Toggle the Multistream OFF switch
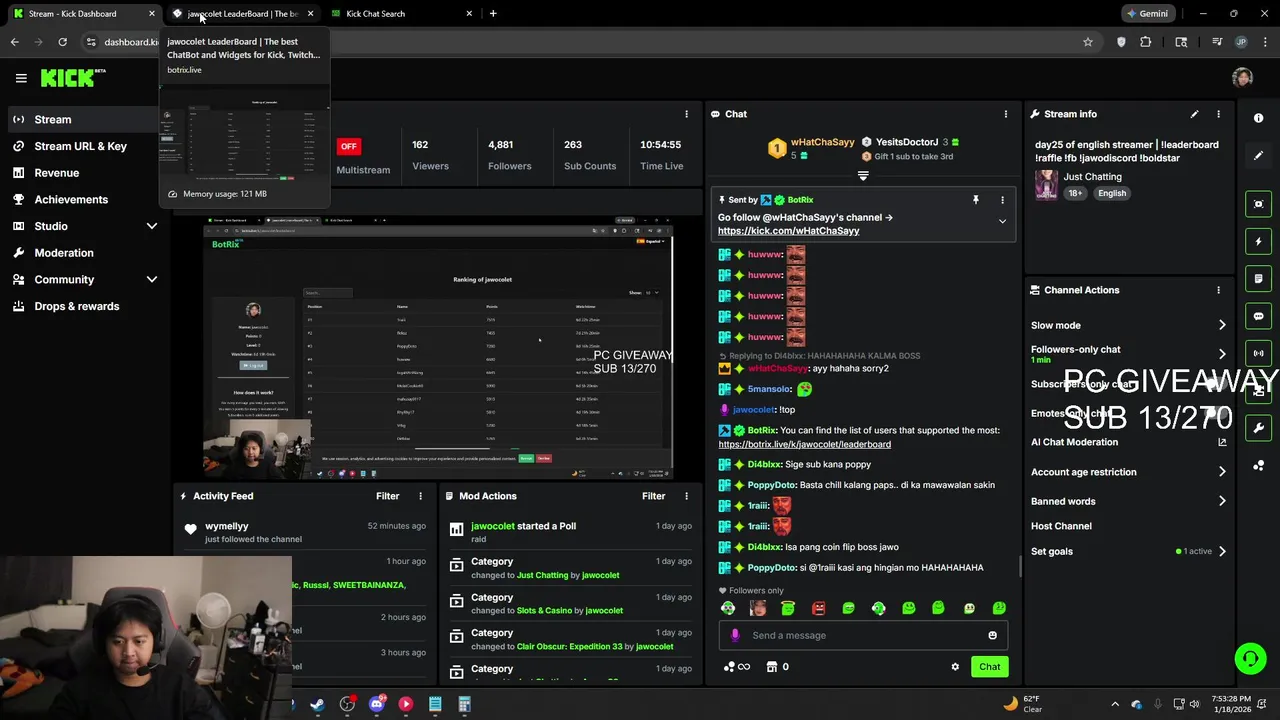 (348, 146)
